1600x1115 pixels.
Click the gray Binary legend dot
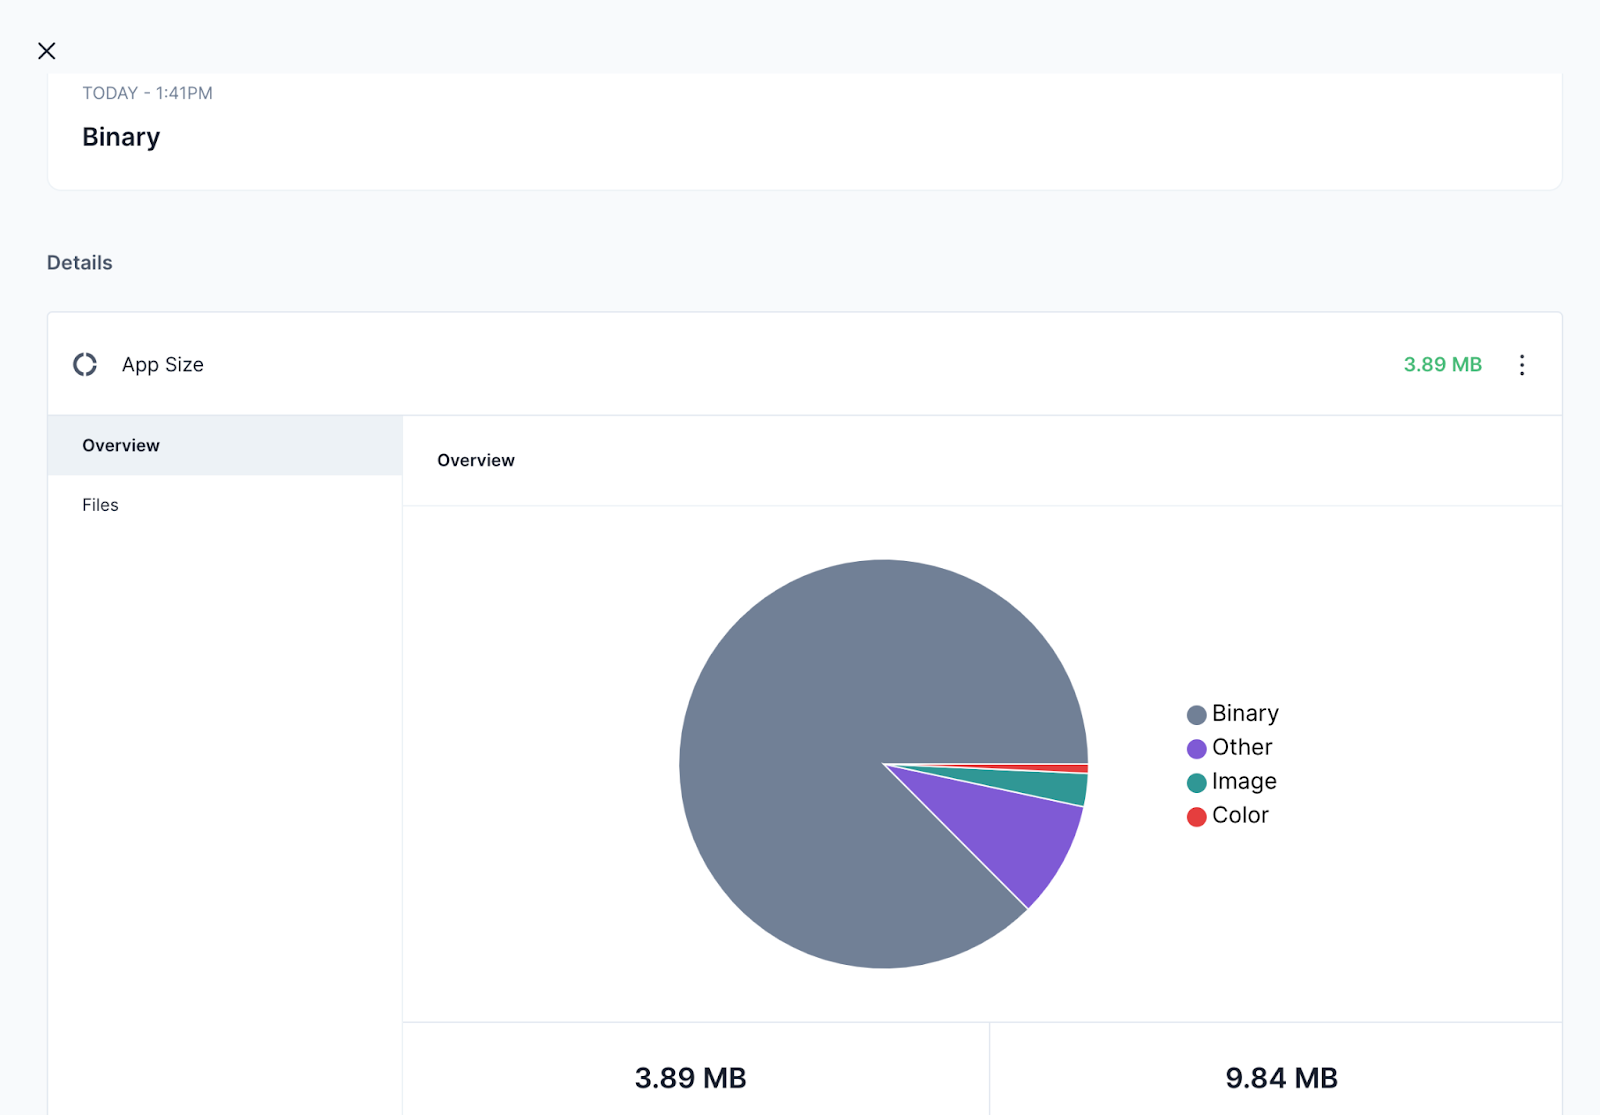coord(1194,714)
